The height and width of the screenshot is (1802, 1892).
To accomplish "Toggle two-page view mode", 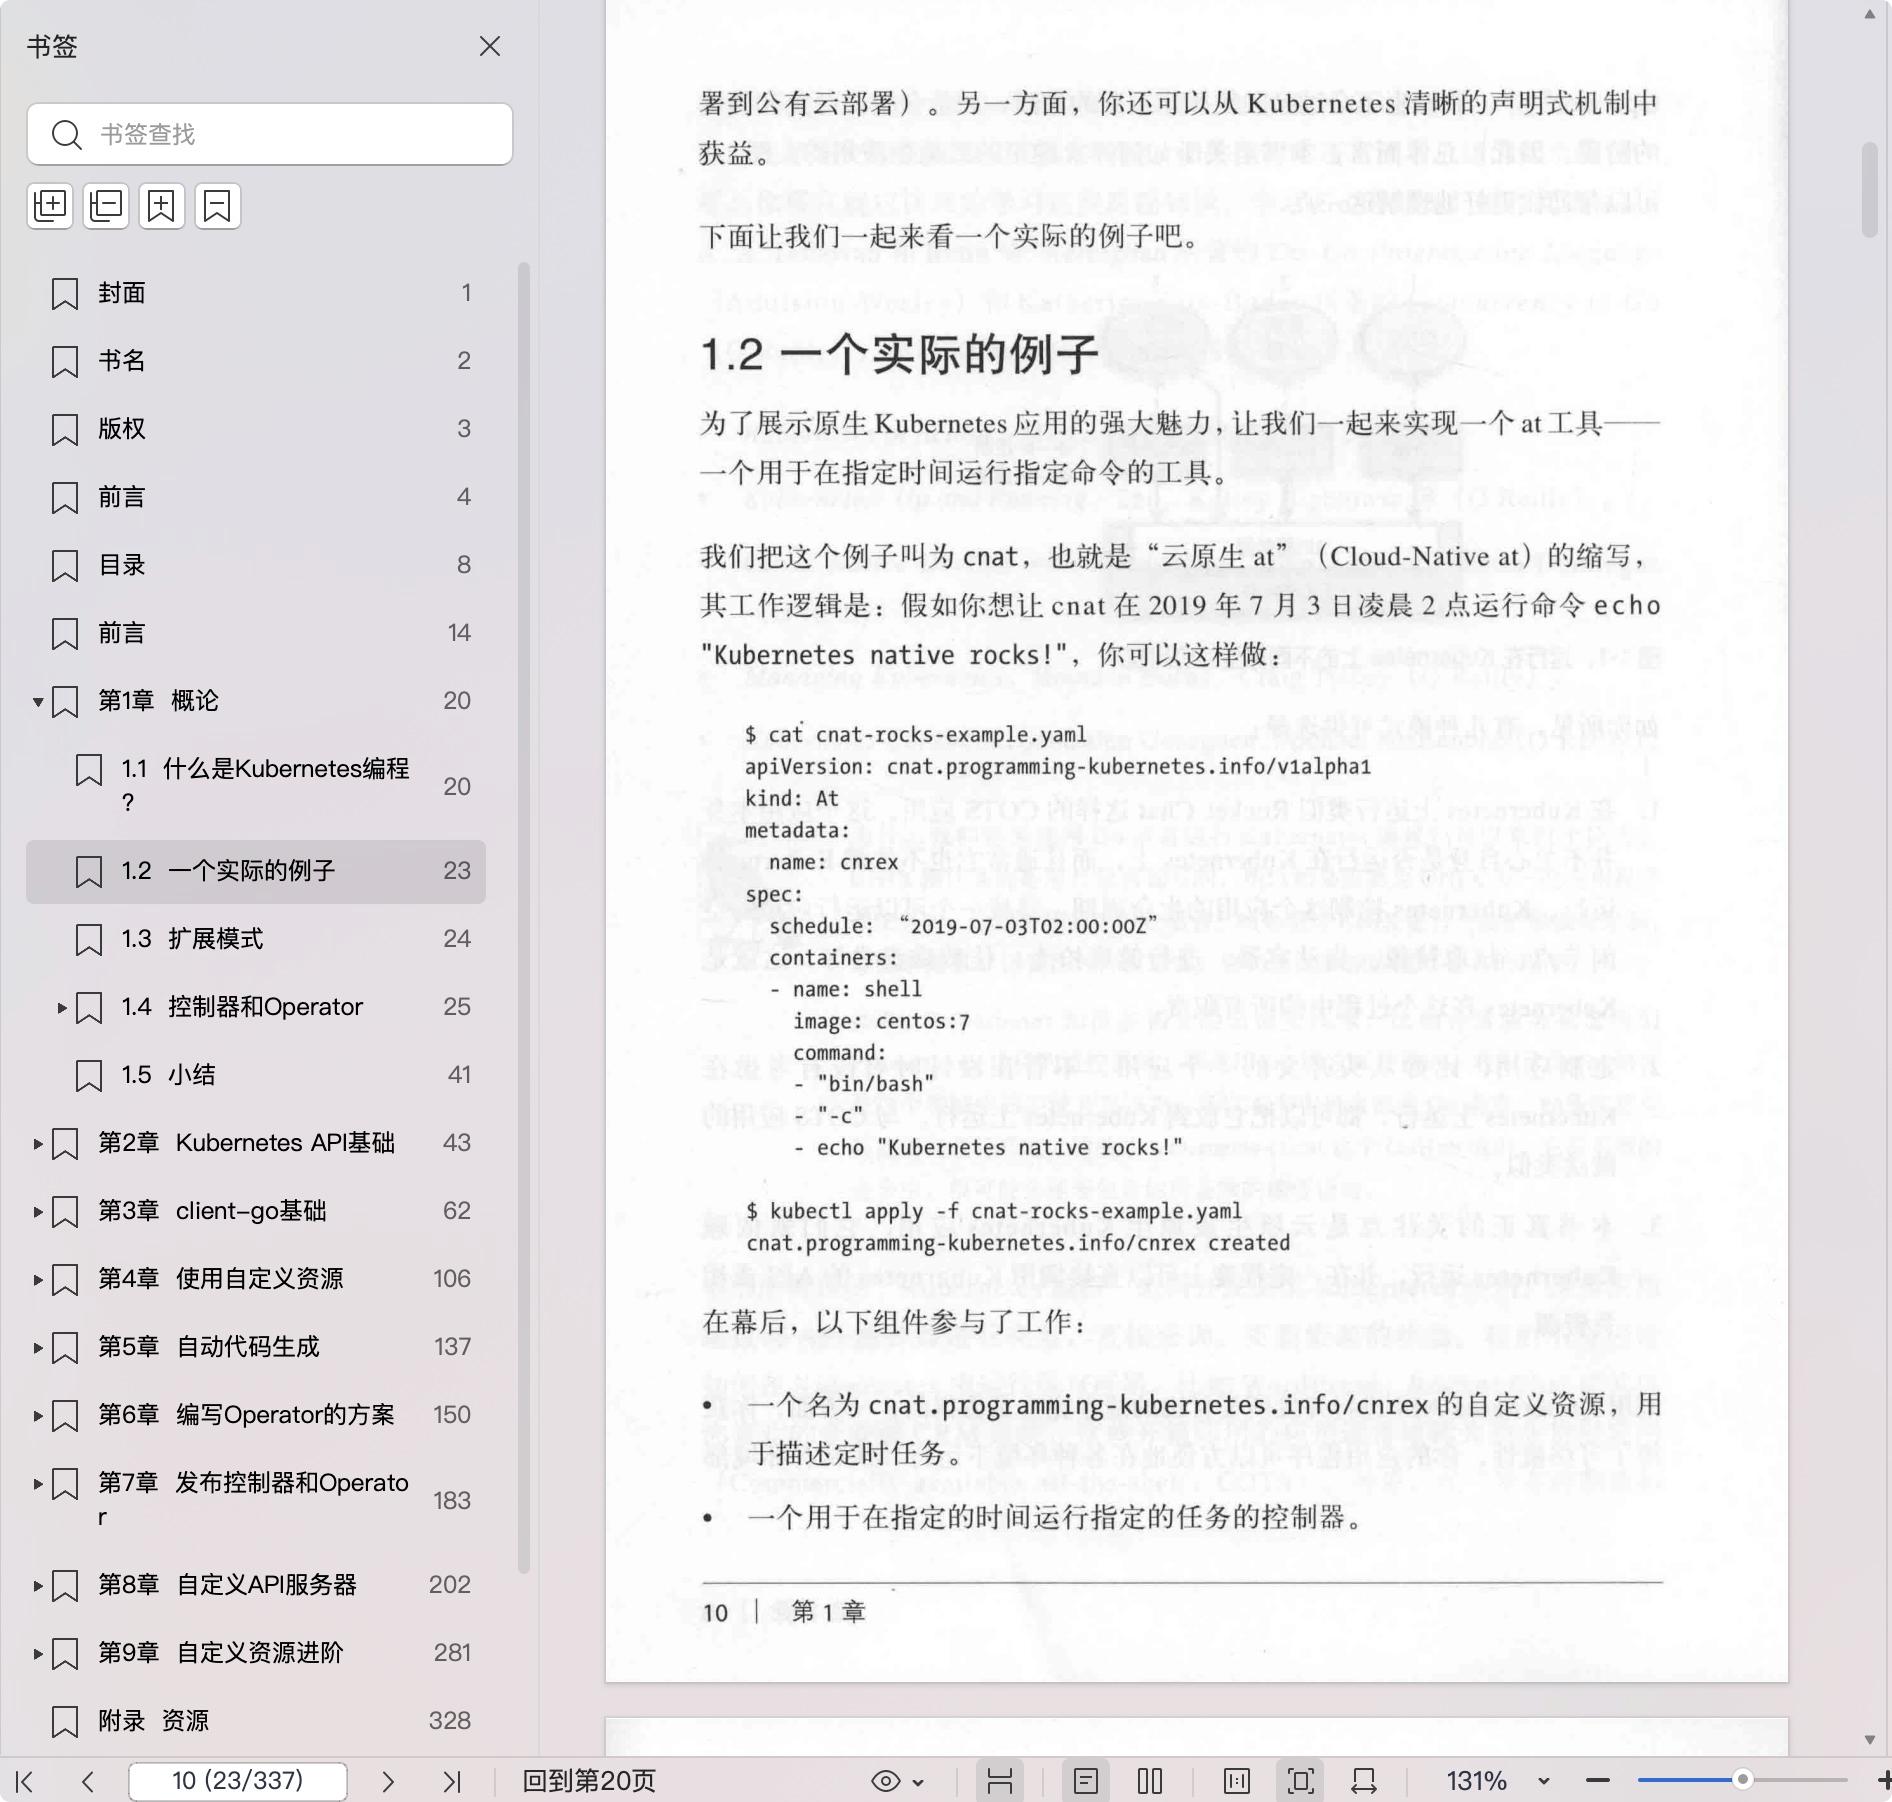I will [x=1150, y=1781].
